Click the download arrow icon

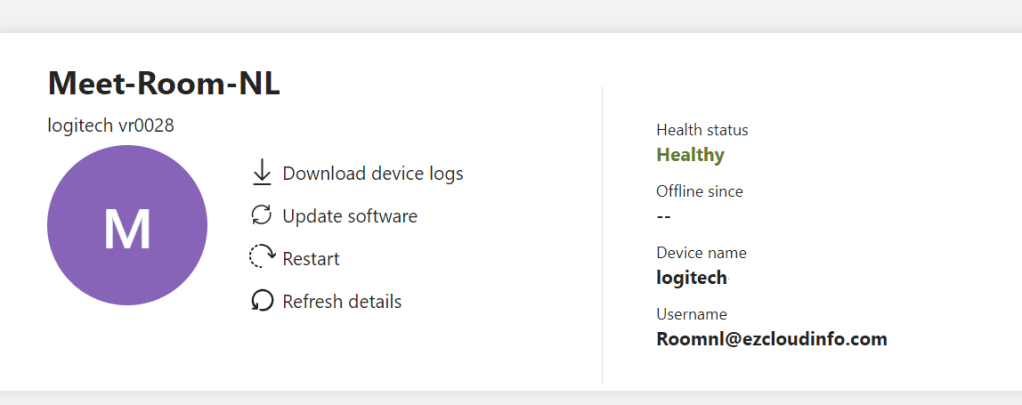coord(262,173)
